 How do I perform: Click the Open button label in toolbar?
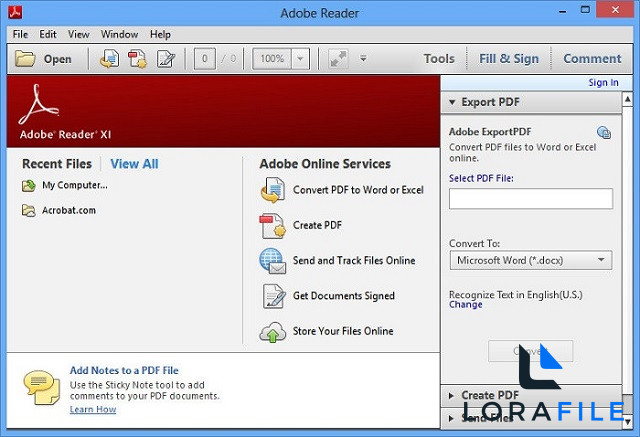click(58, 59)
